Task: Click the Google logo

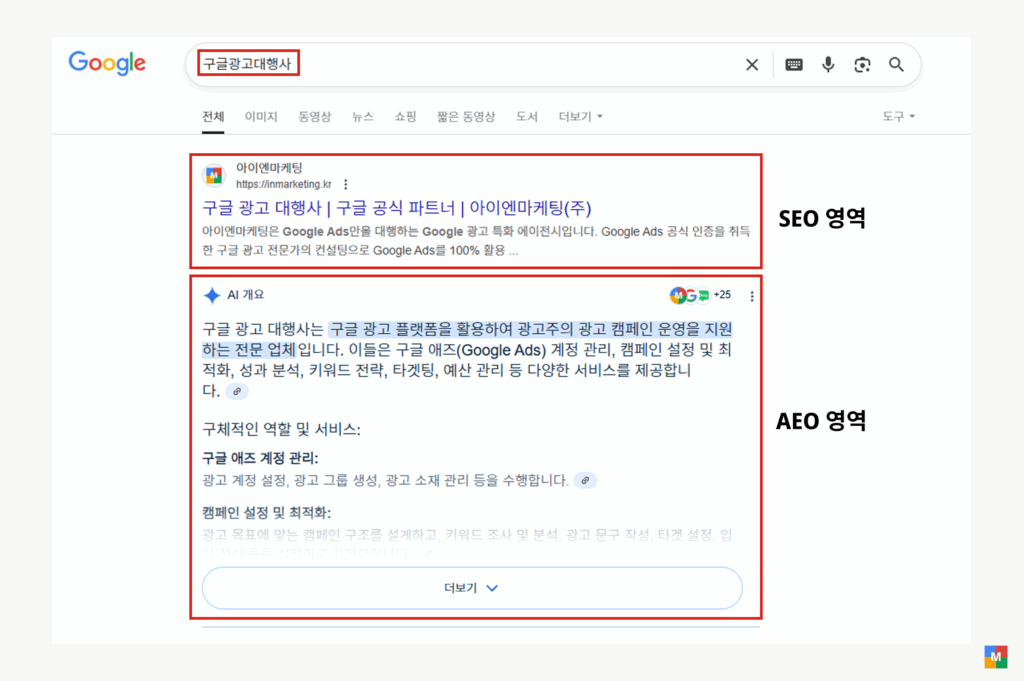Action: (x=107, y=63)
